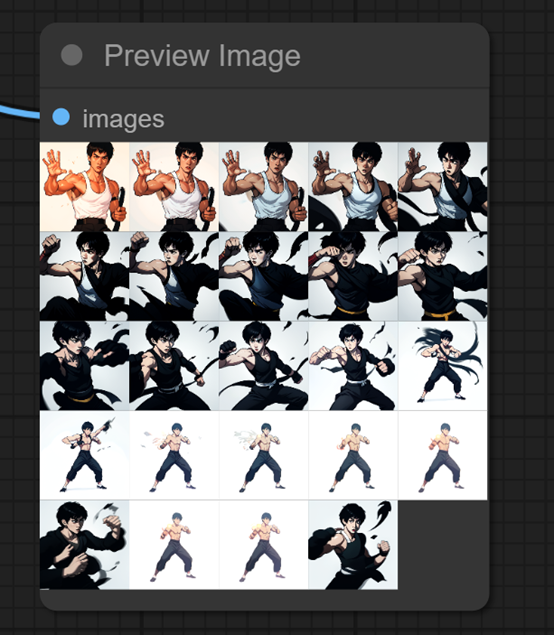Screen dimensions: 554x635
Task: Open second thumbnail in the top row
Action: [174, 187]
